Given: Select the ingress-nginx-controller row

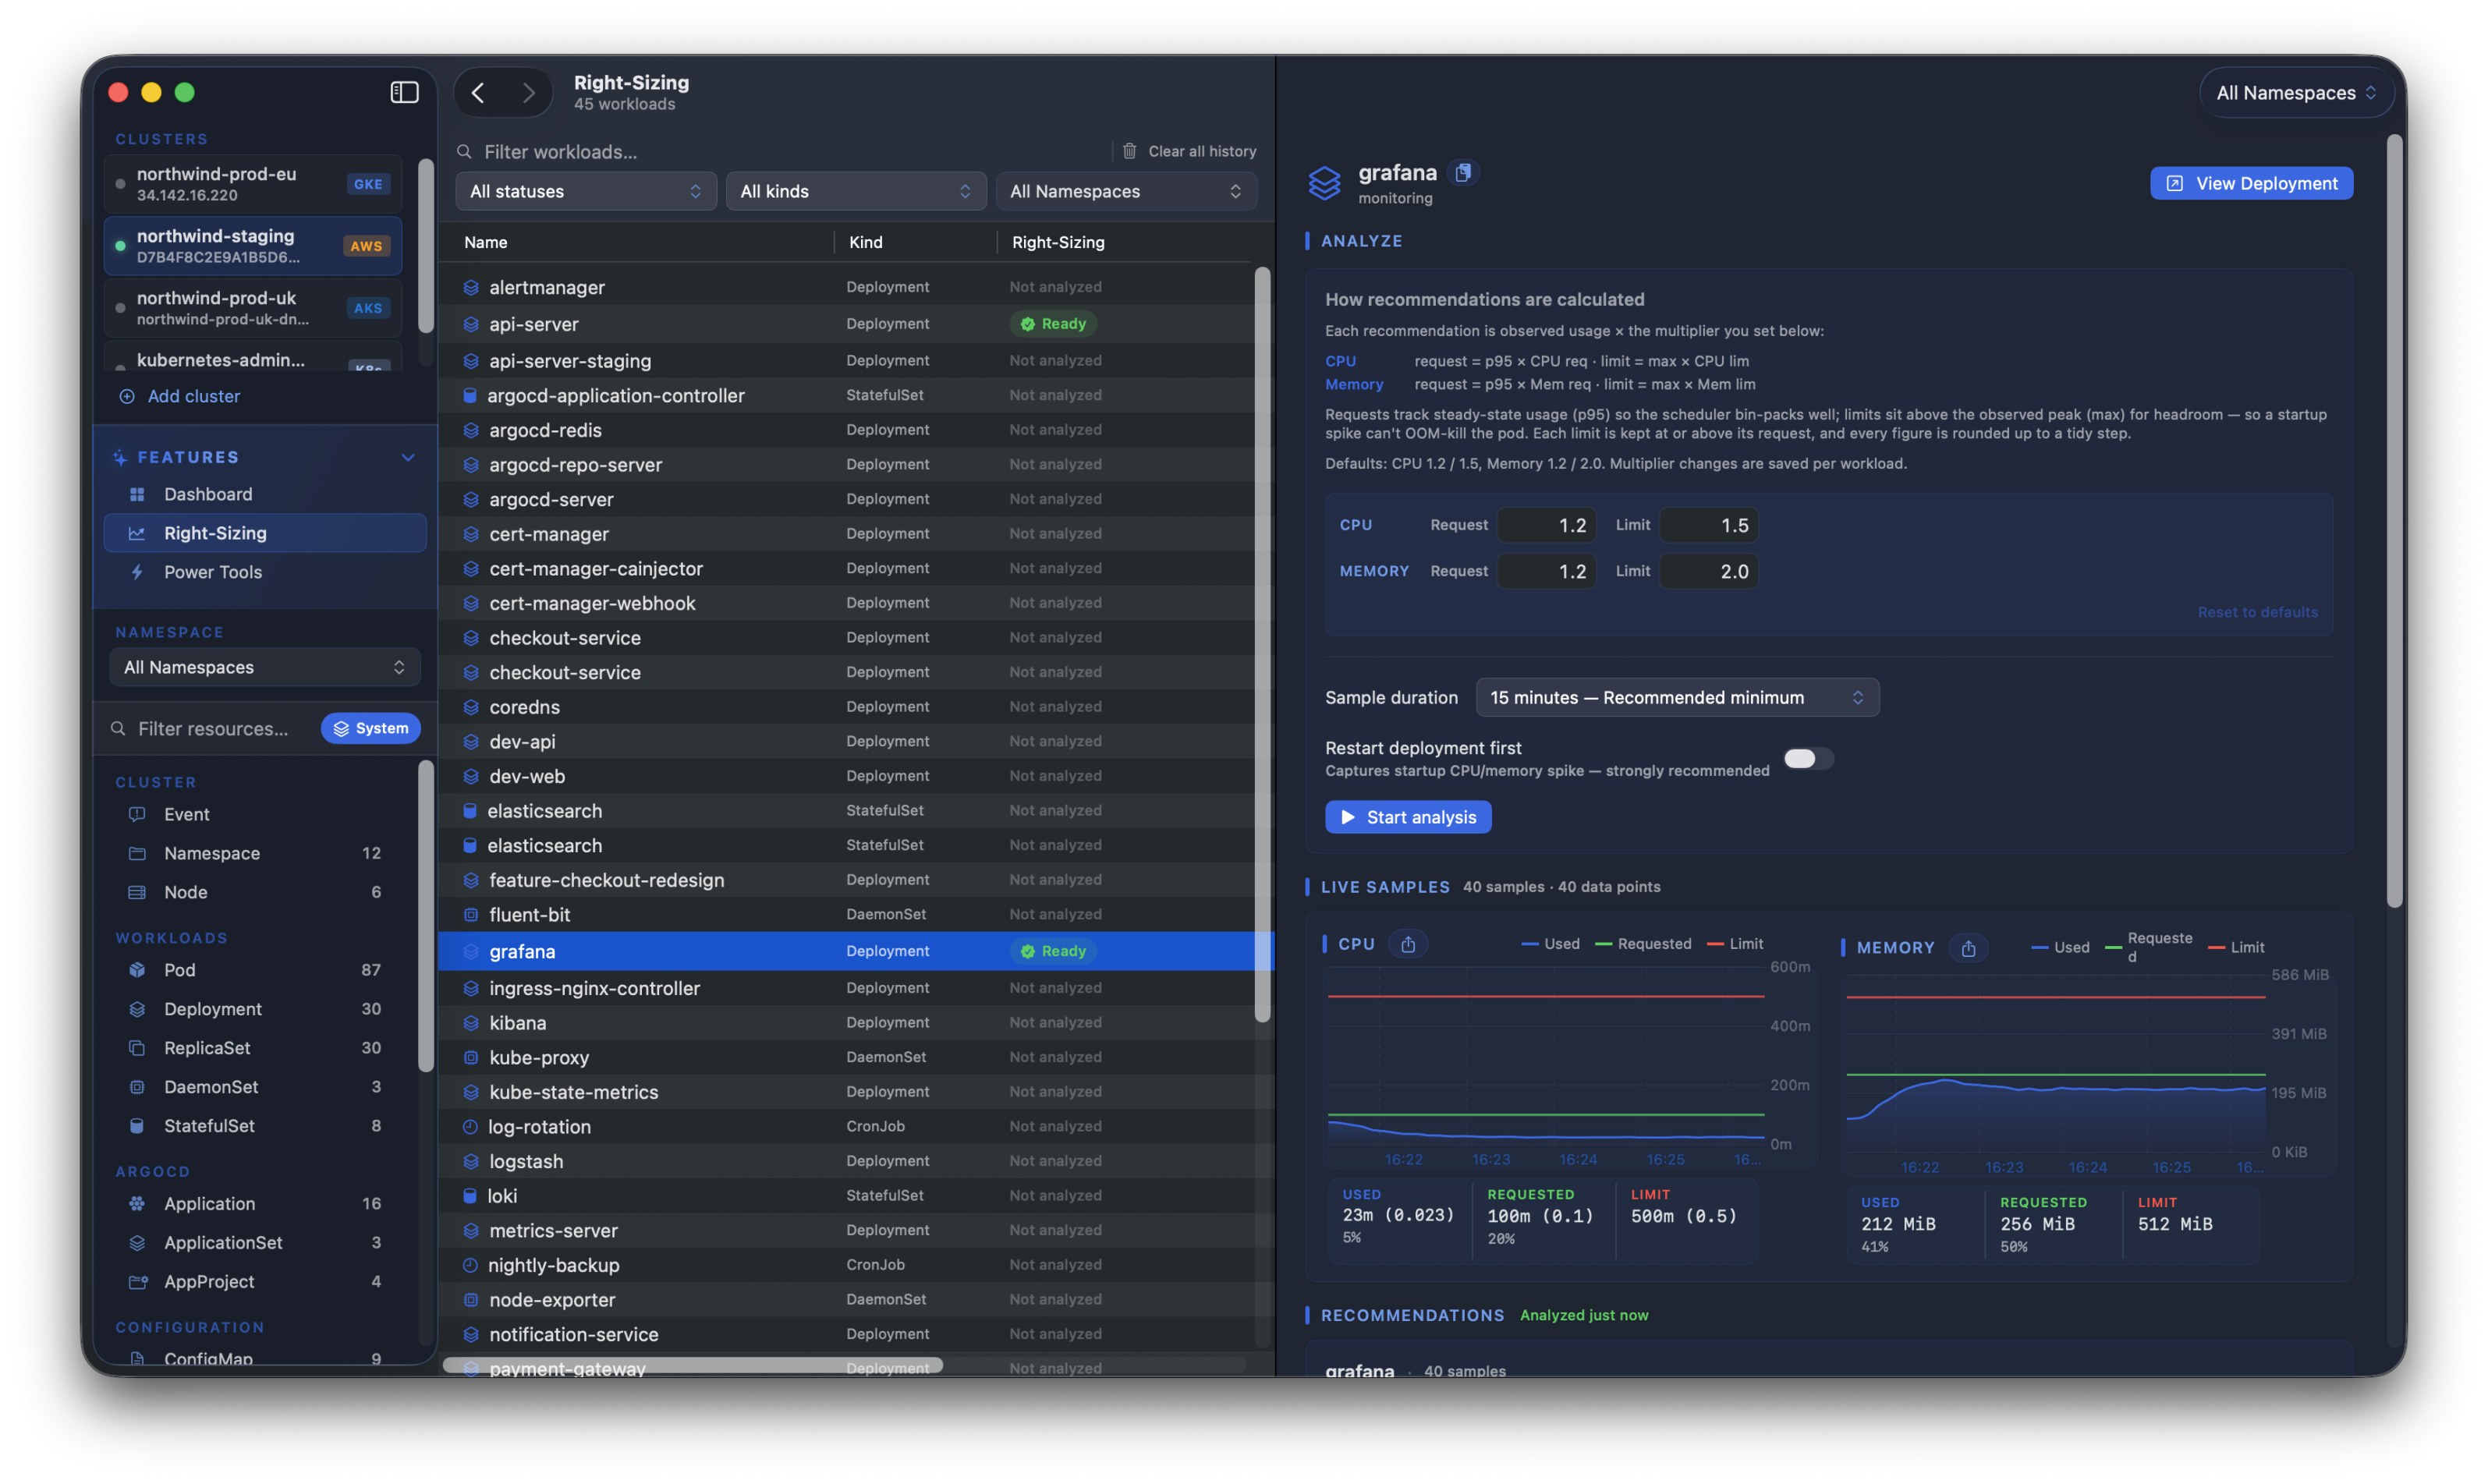Looking at the screenshot, I should coord(846,988).
